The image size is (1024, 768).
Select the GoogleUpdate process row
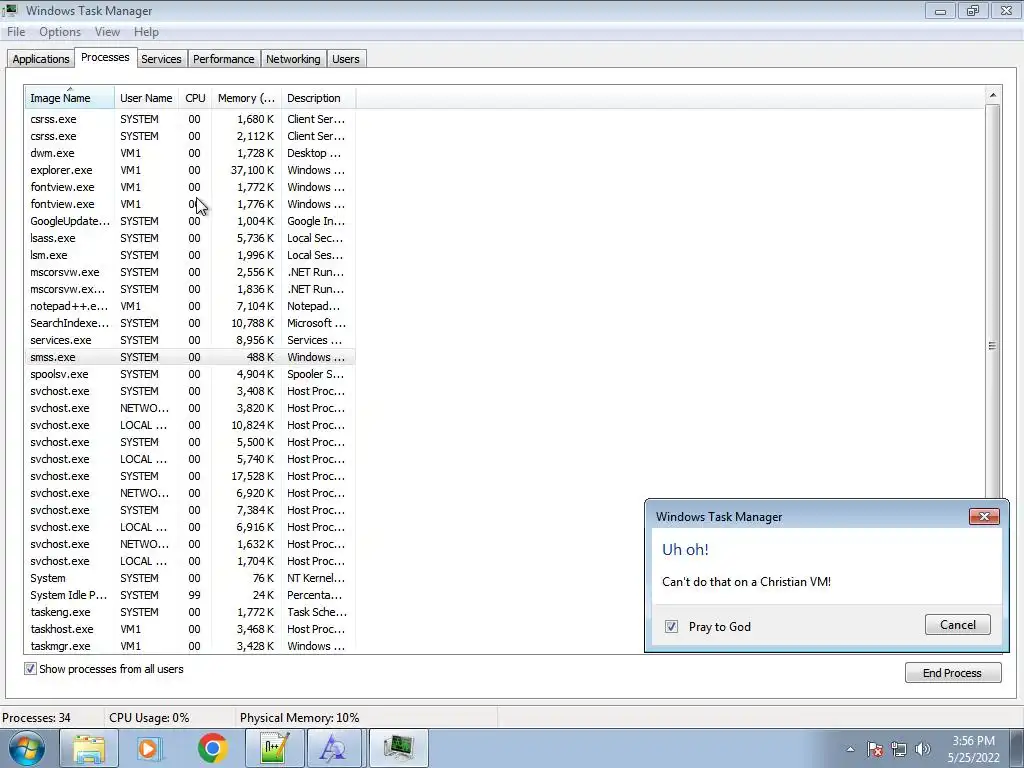click(189, 221)
